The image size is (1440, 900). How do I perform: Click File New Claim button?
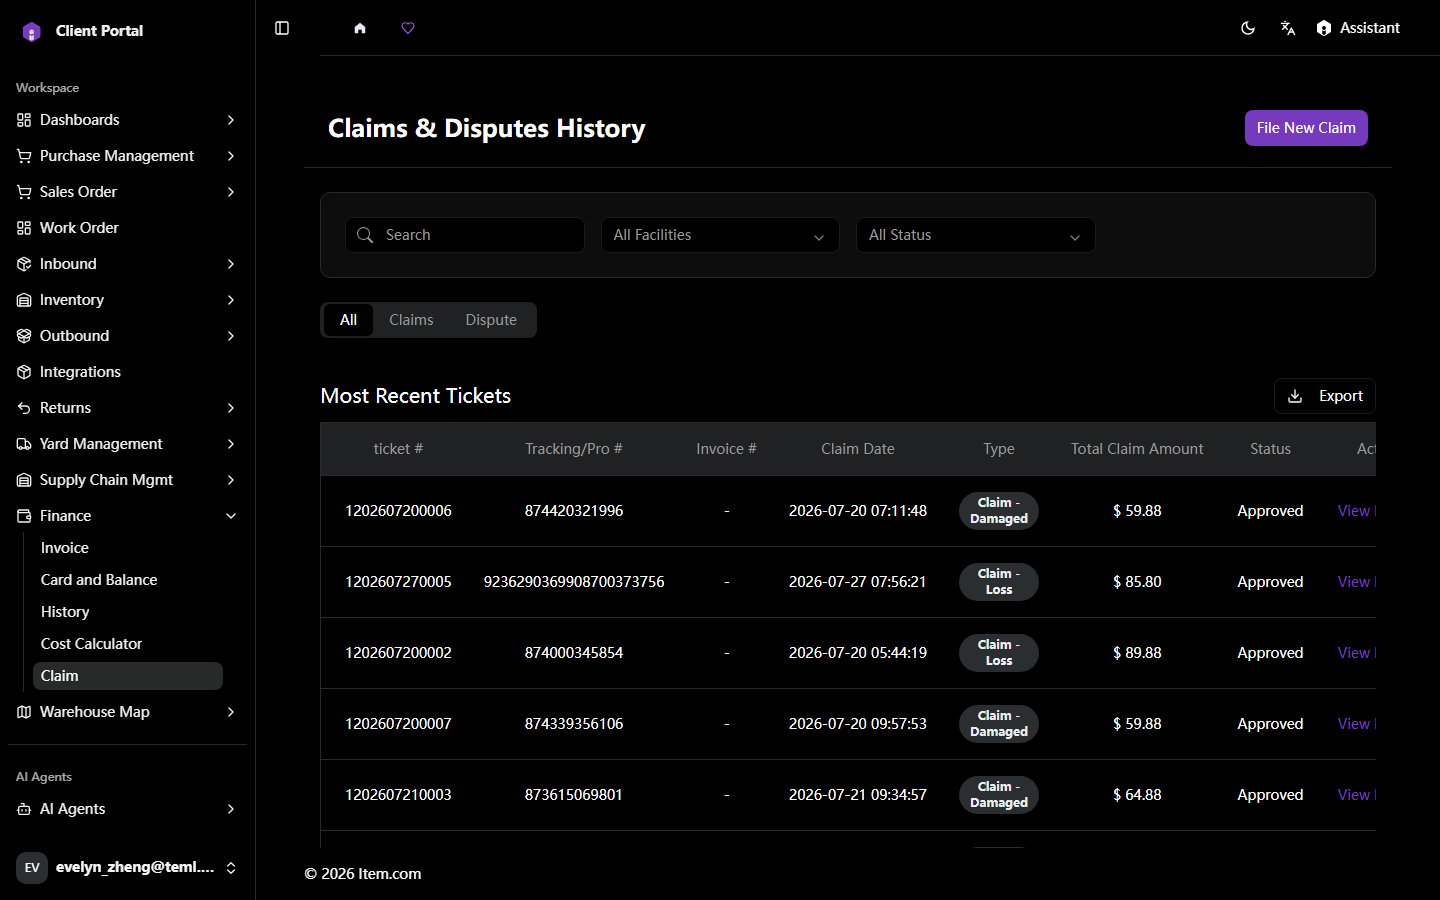pyautogui.click(x=1306, y=128)
